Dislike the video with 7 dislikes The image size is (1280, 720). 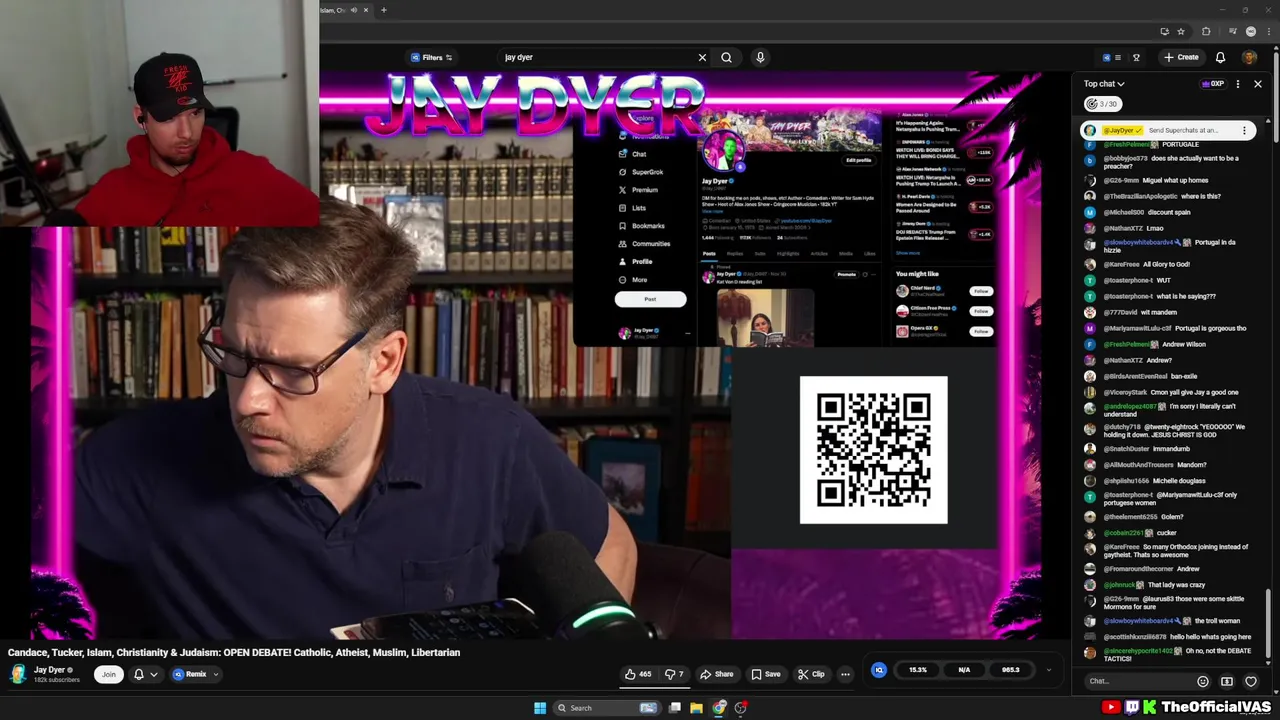pos(675,674)
